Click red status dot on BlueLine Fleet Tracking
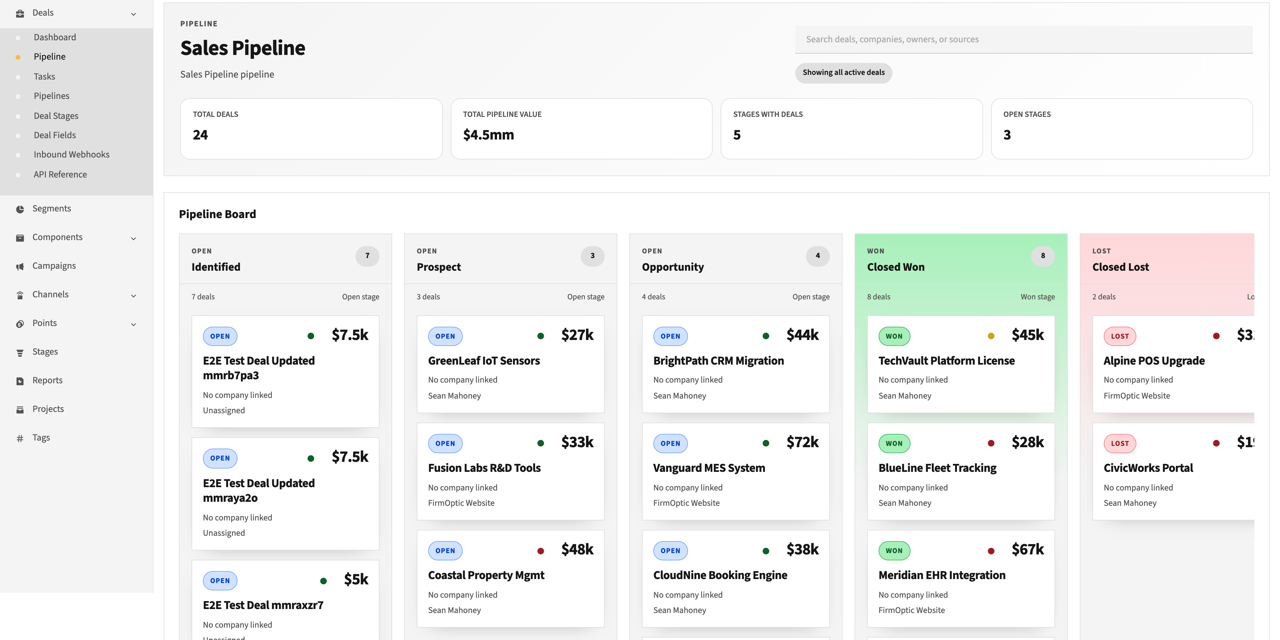 pyautogui.click(x=991, y=443)
